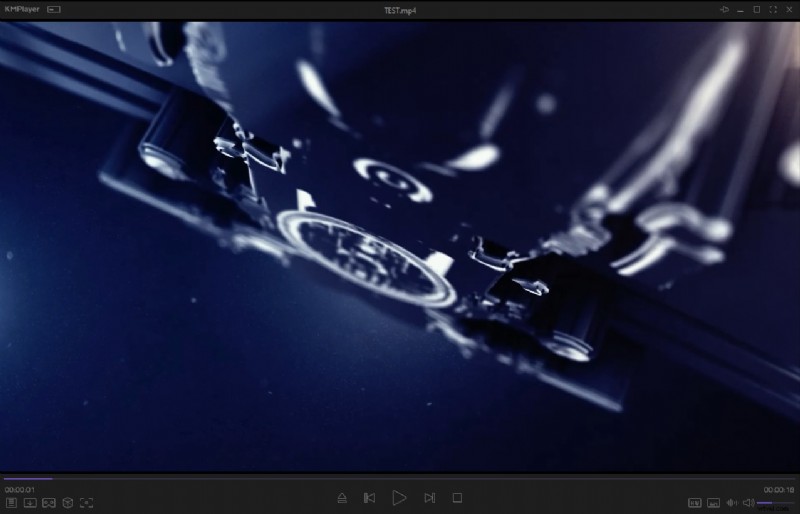Viewport: 800px width, 514px height.
Task: Skip to the next track
Action: (x=429, y=497)
